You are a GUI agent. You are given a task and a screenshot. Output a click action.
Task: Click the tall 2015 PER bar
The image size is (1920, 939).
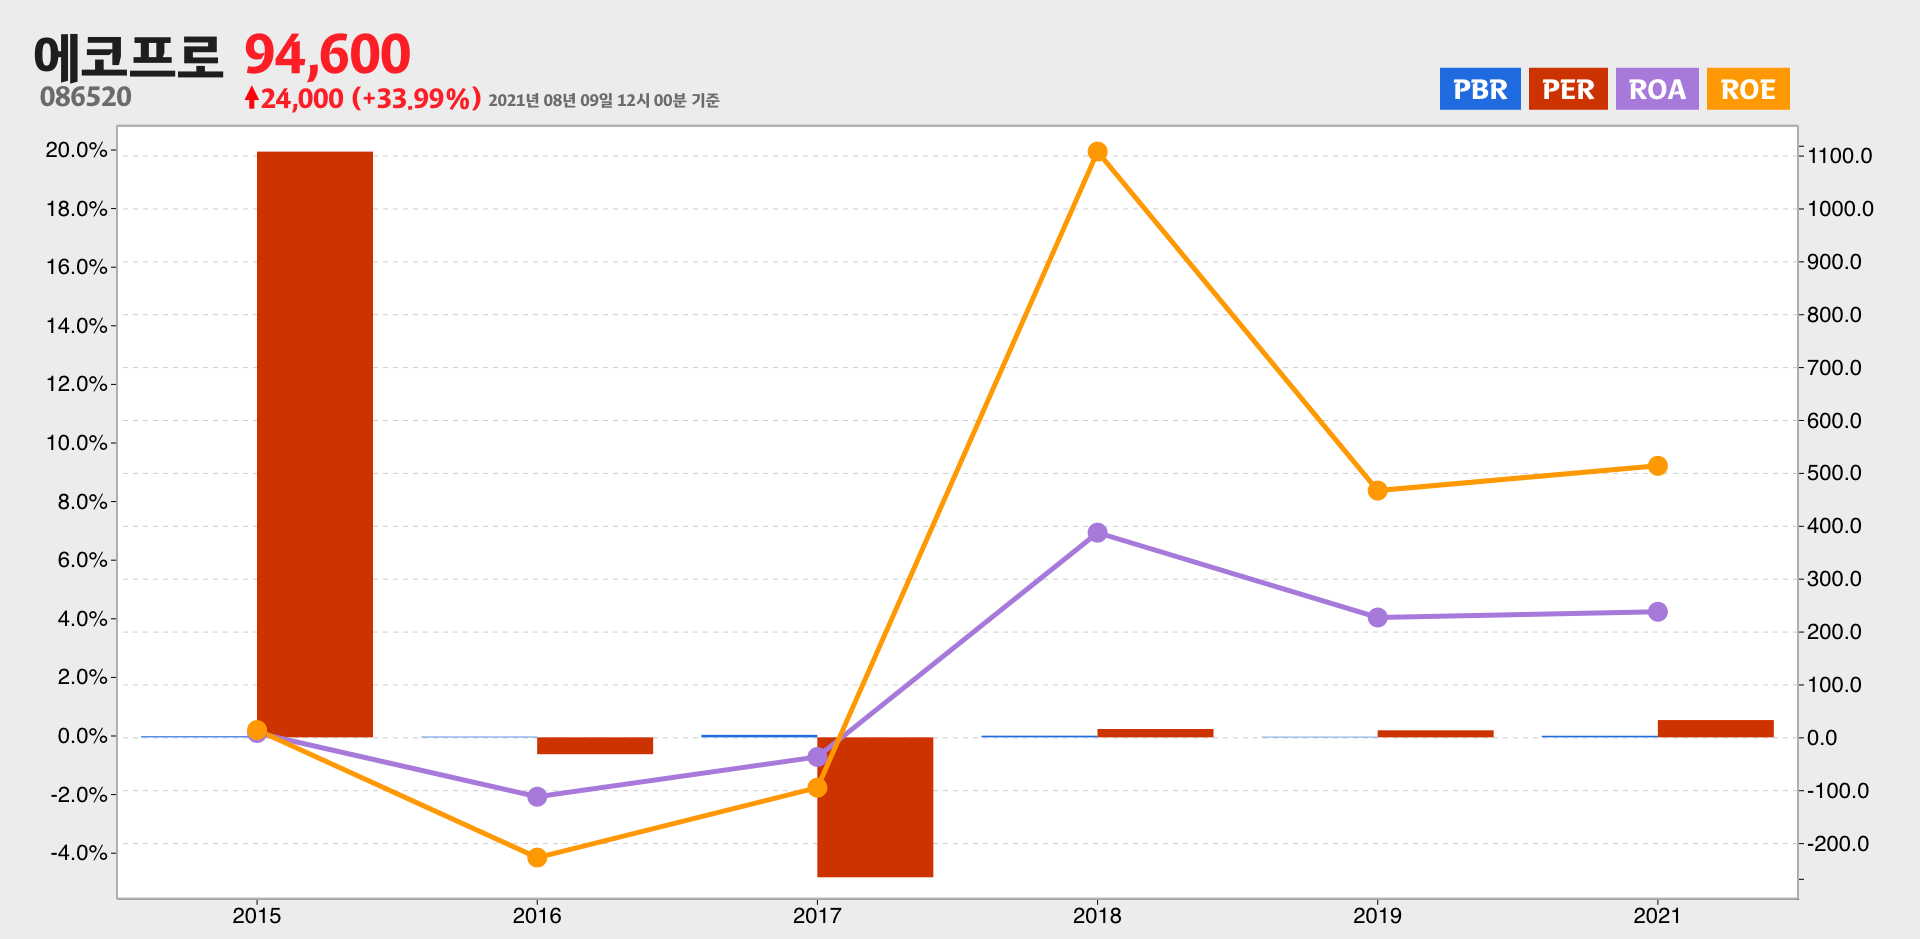pyautogui.click(x=315, y=444)
